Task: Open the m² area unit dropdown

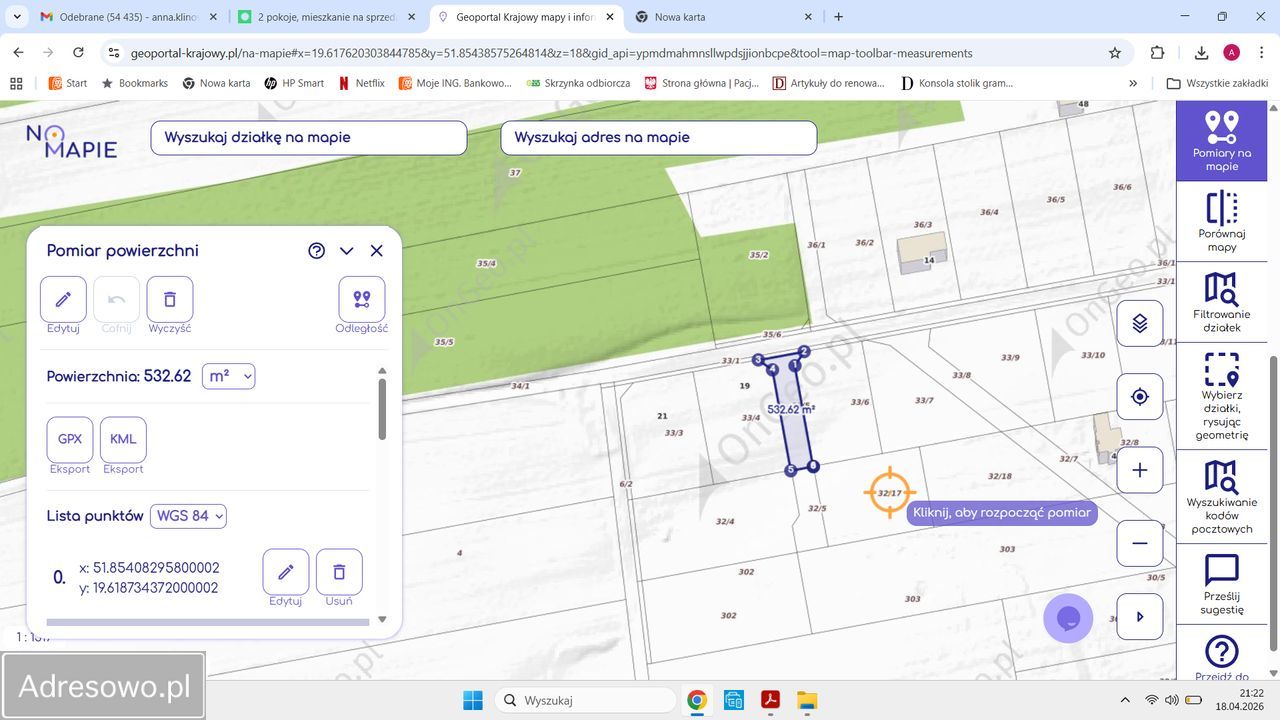Action: pyautogui.click(x=228, y=376)
